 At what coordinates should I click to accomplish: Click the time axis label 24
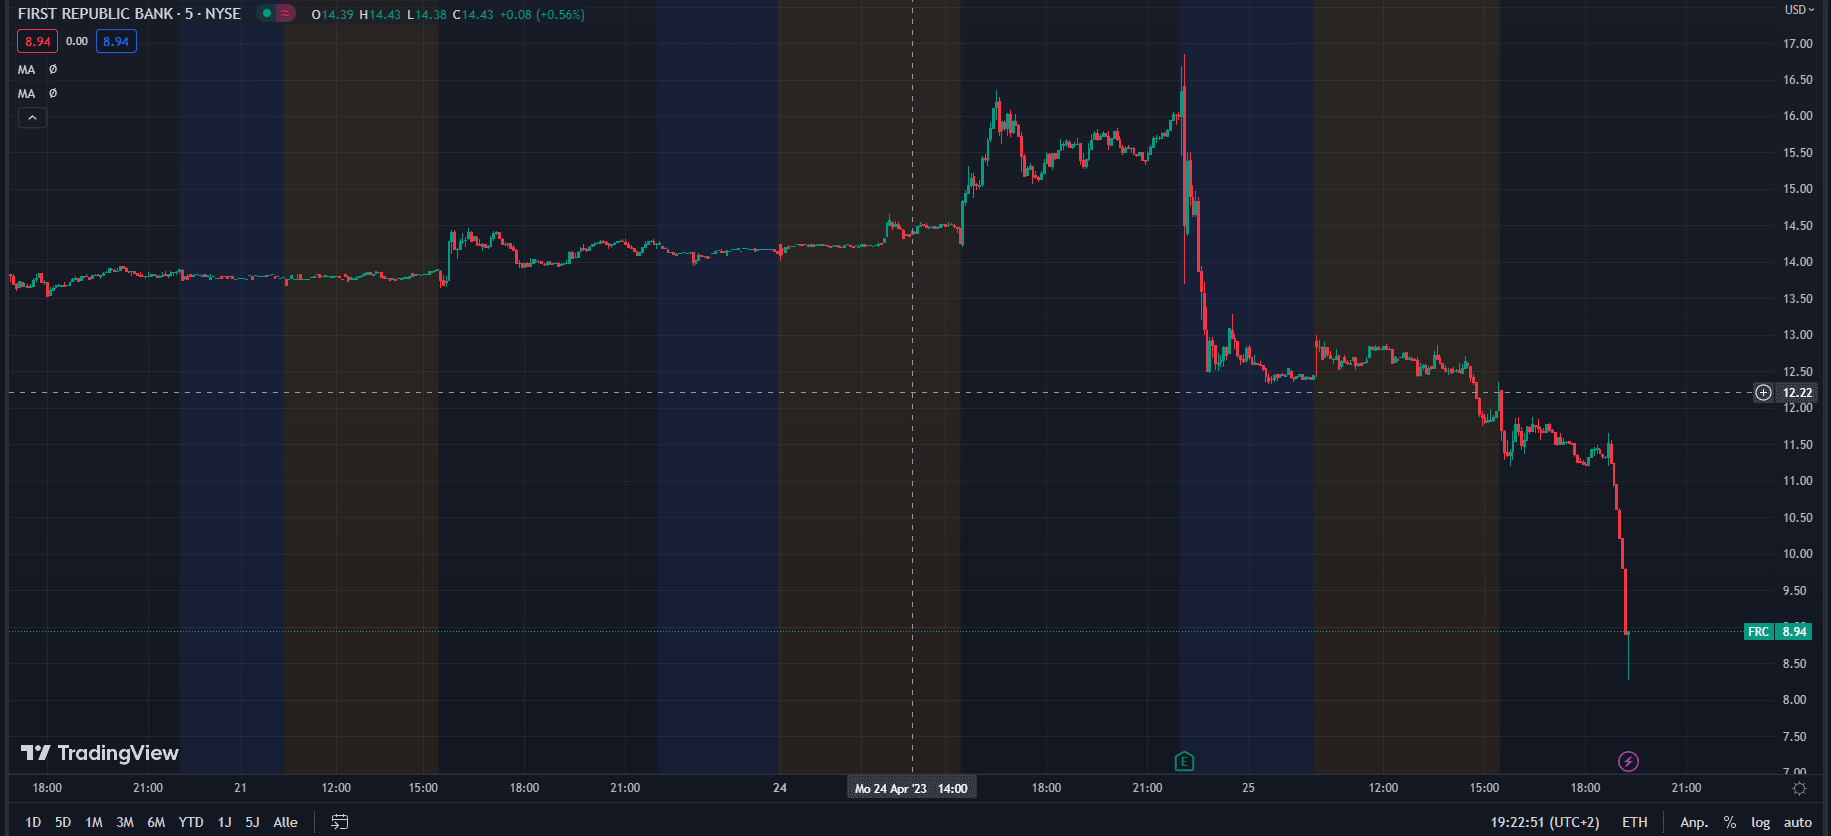780,788
